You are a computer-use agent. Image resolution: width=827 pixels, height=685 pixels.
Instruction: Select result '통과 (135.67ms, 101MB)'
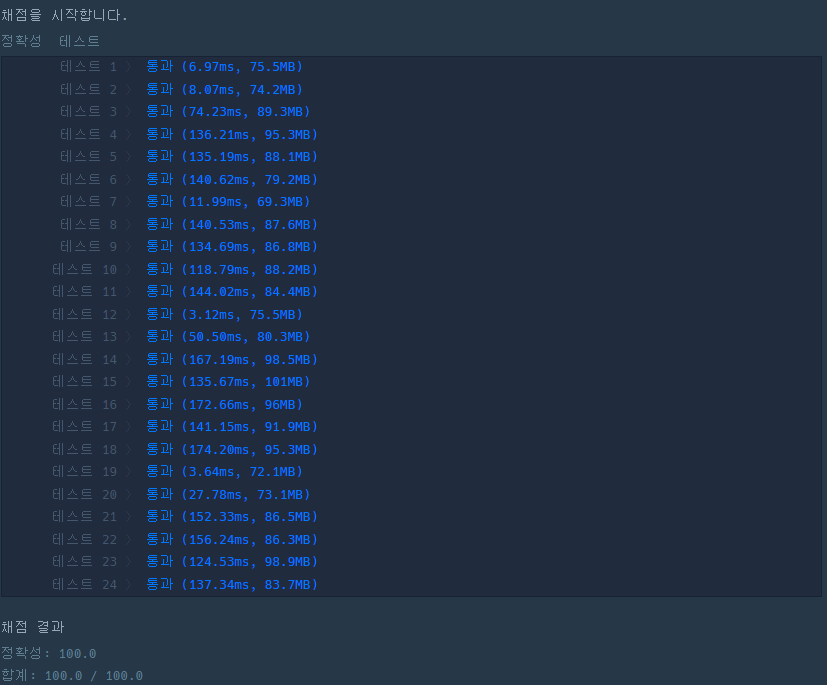(x=228, y=382)
